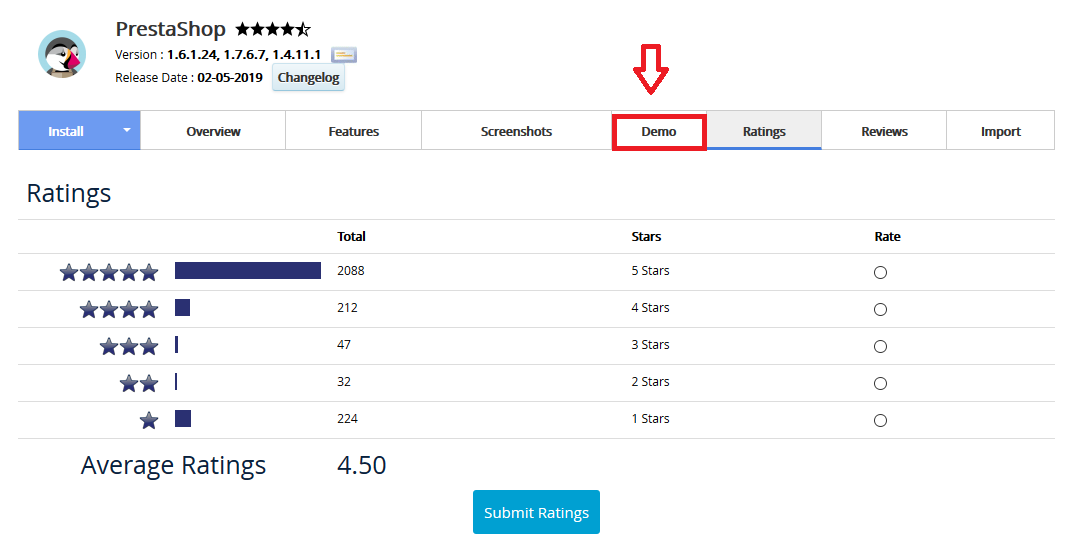
Task: Expand the Install button dropdown arrow
Action: click(x=127, y=130)
